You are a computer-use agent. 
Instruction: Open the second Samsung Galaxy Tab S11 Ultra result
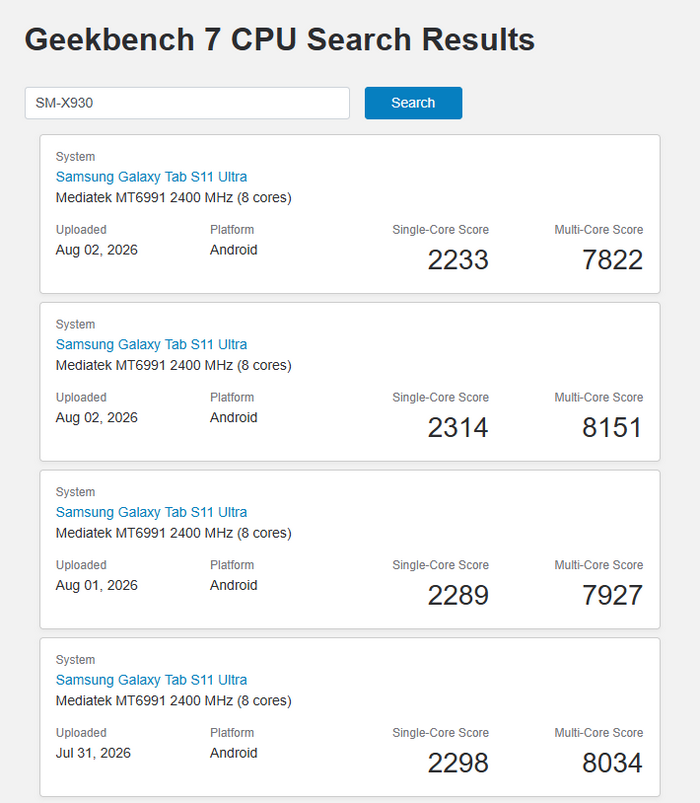point(151,344)
